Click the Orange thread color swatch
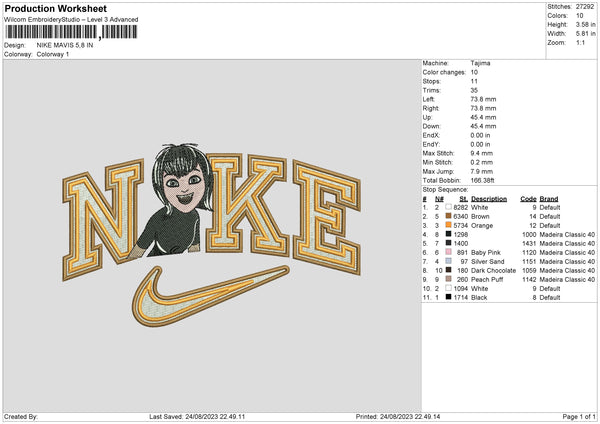 (448, 225)
